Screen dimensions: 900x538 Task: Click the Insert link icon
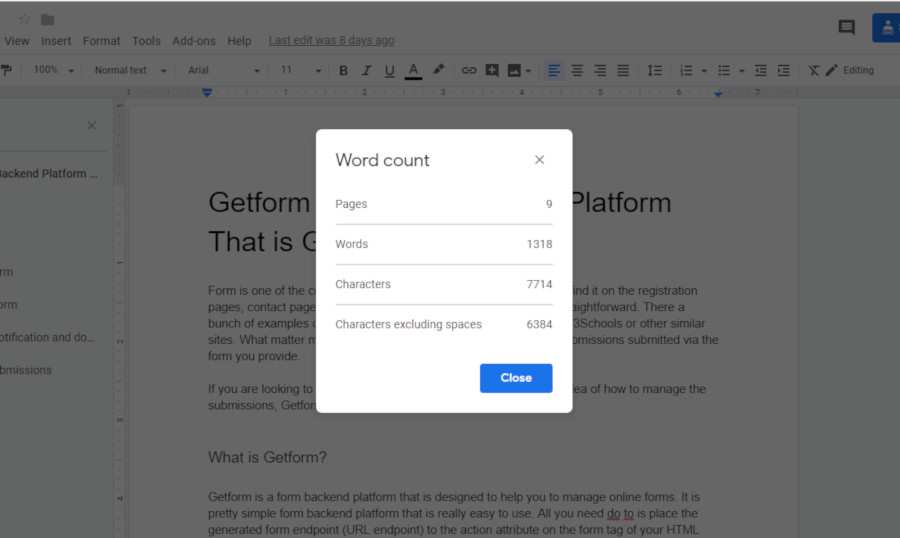coord(469,71)
